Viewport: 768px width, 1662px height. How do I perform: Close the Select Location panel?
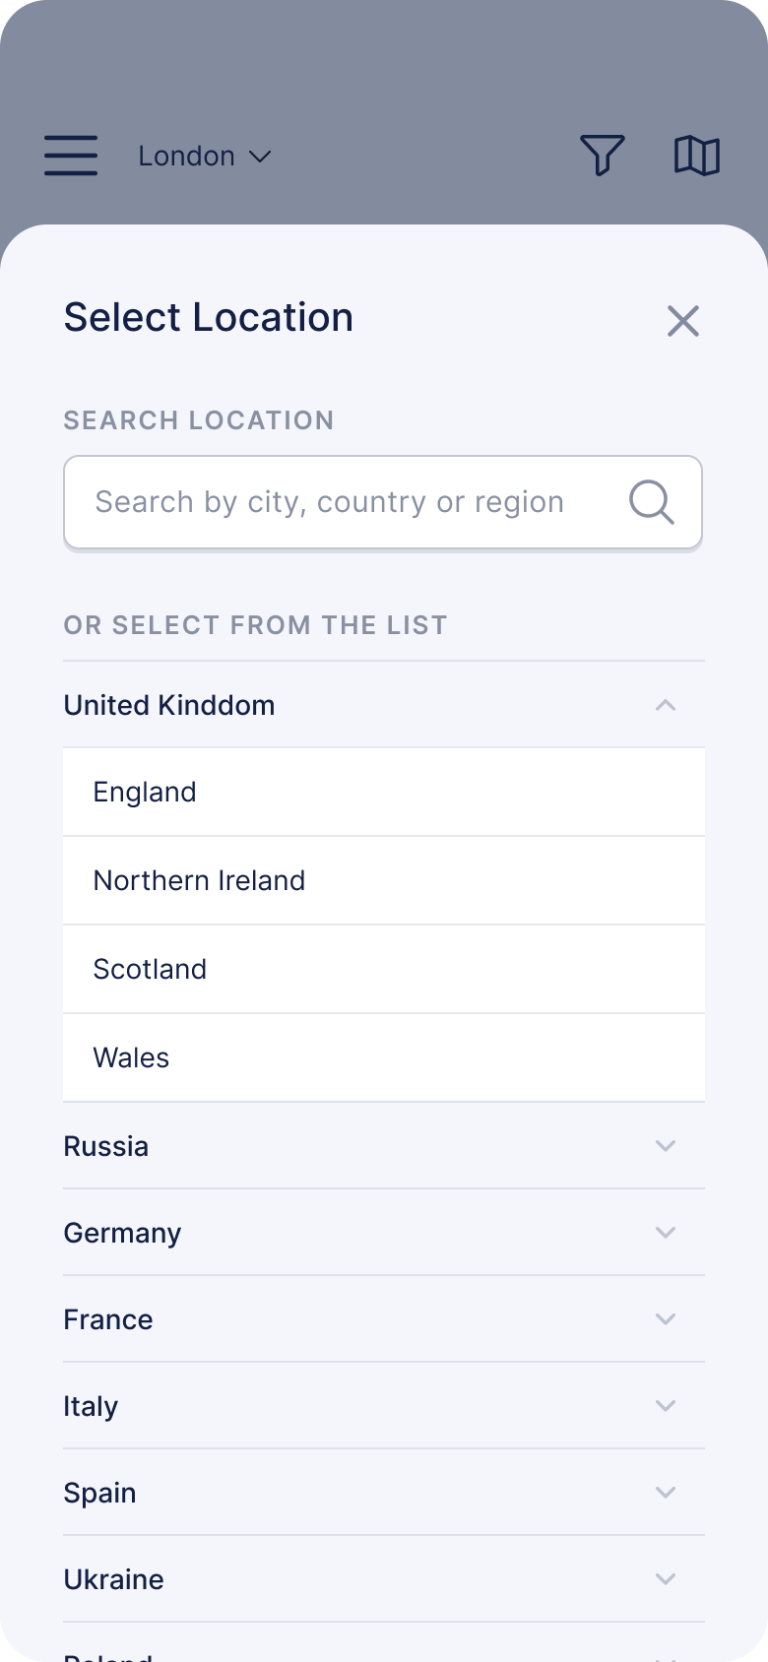pyautogui.click(x=683, y=321)
